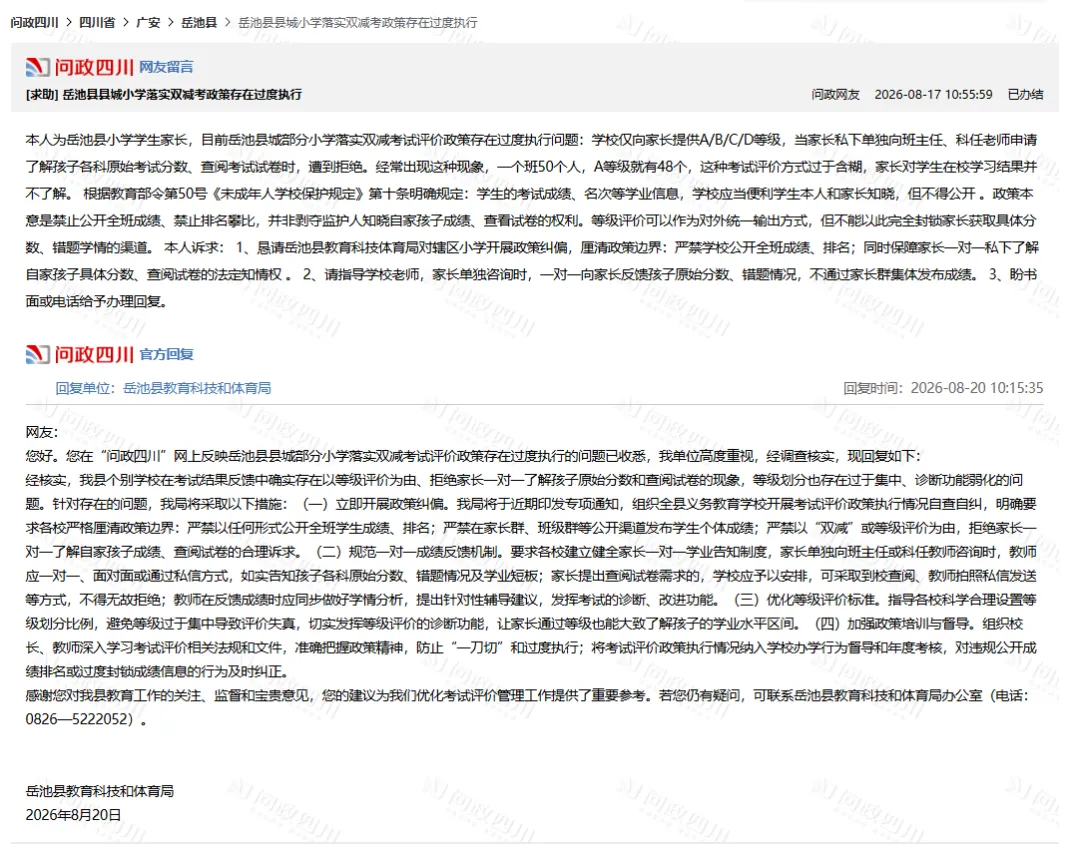The image size is (1080, 844).
Task: Click the poster name 问政网友
Action: [x=835, y=94]
